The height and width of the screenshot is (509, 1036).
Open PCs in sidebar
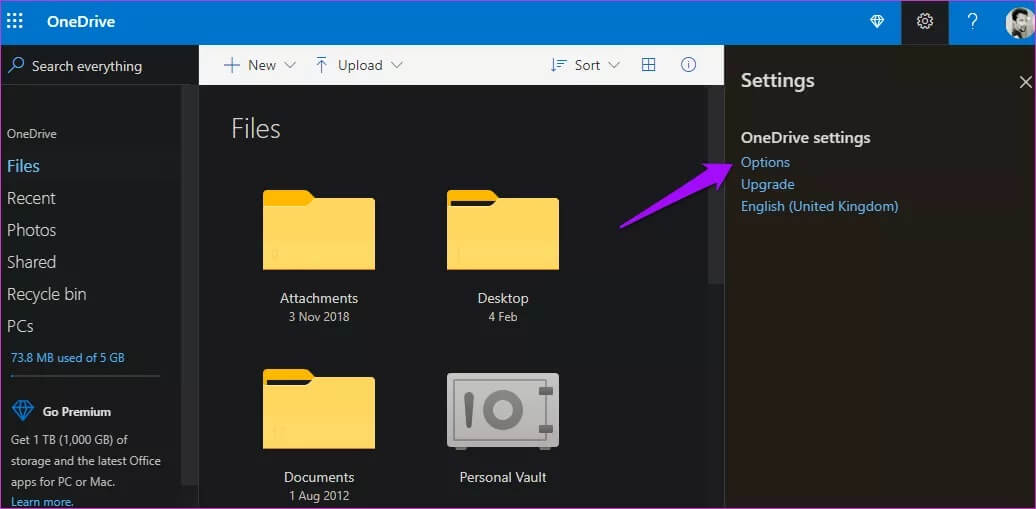[x=20, y=326]
